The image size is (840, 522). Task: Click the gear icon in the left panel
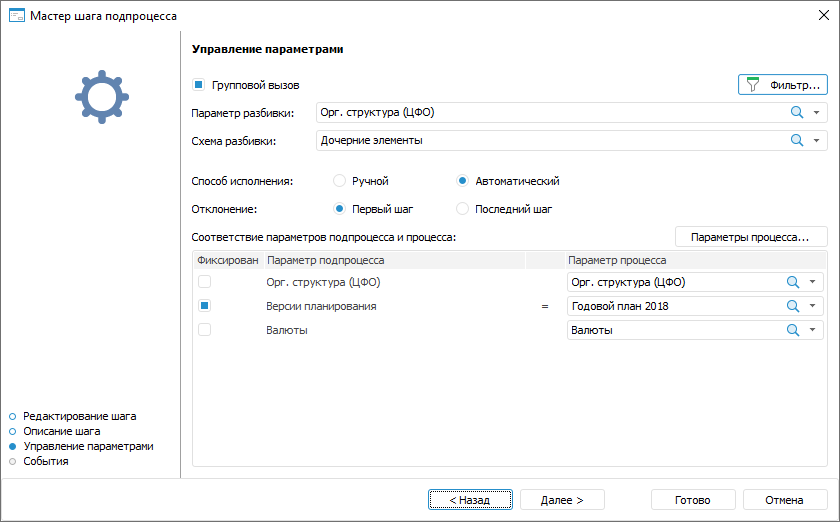99,98
